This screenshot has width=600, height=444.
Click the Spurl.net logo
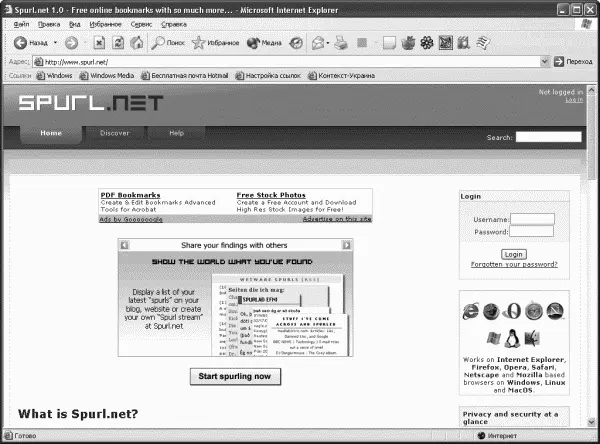tap(91, 103)
